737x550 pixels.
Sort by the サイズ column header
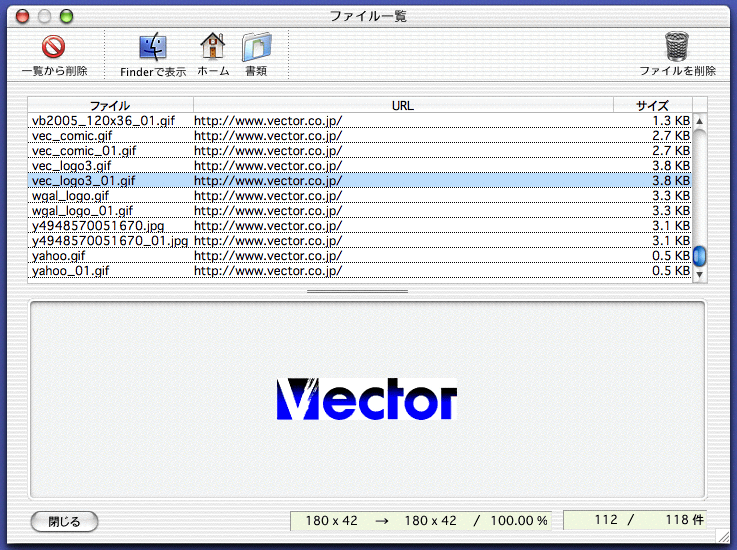click(x=652, y=105)
